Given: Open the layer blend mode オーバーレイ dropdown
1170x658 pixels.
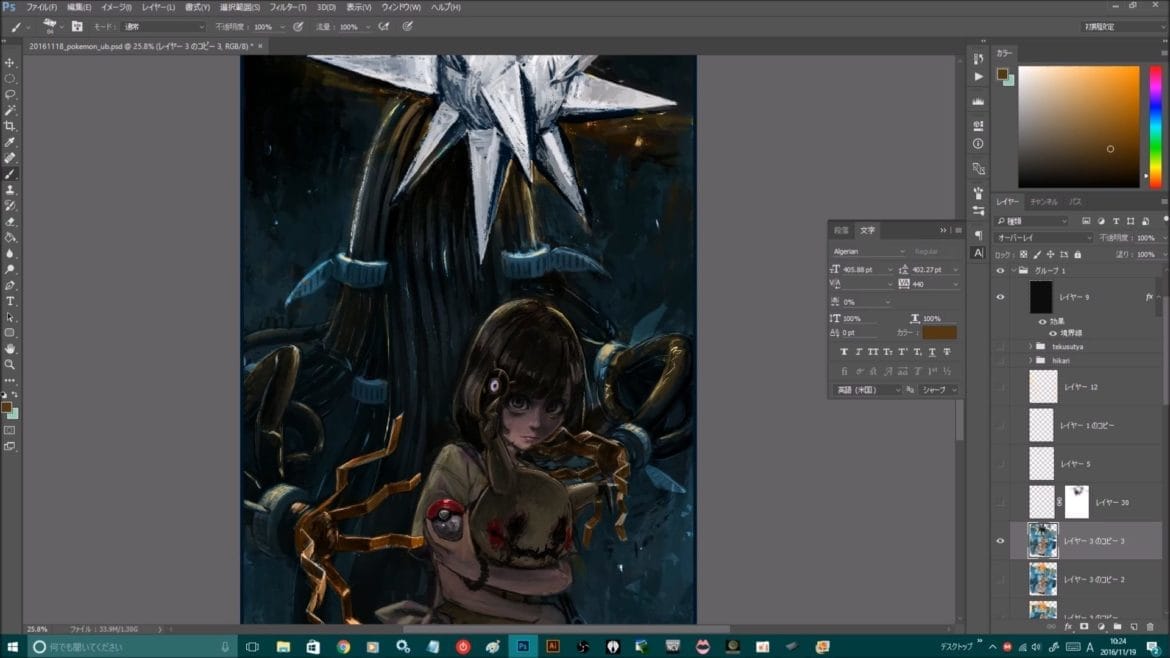Looking at the screenshot, I should tap(1043, 238).
